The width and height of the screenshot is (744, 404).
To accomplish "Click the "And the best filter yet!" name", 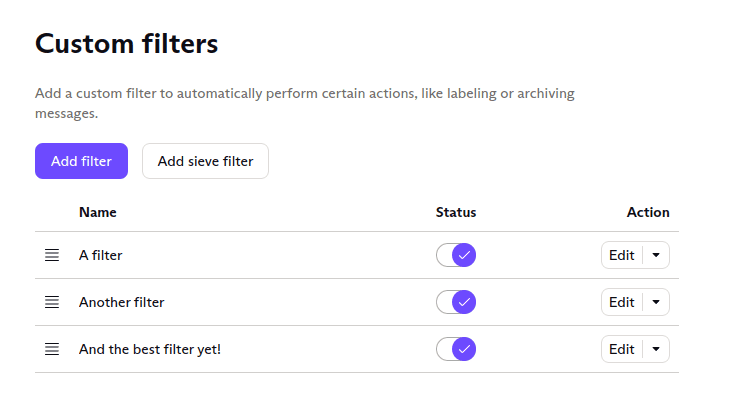I will (x=149, y=349).
